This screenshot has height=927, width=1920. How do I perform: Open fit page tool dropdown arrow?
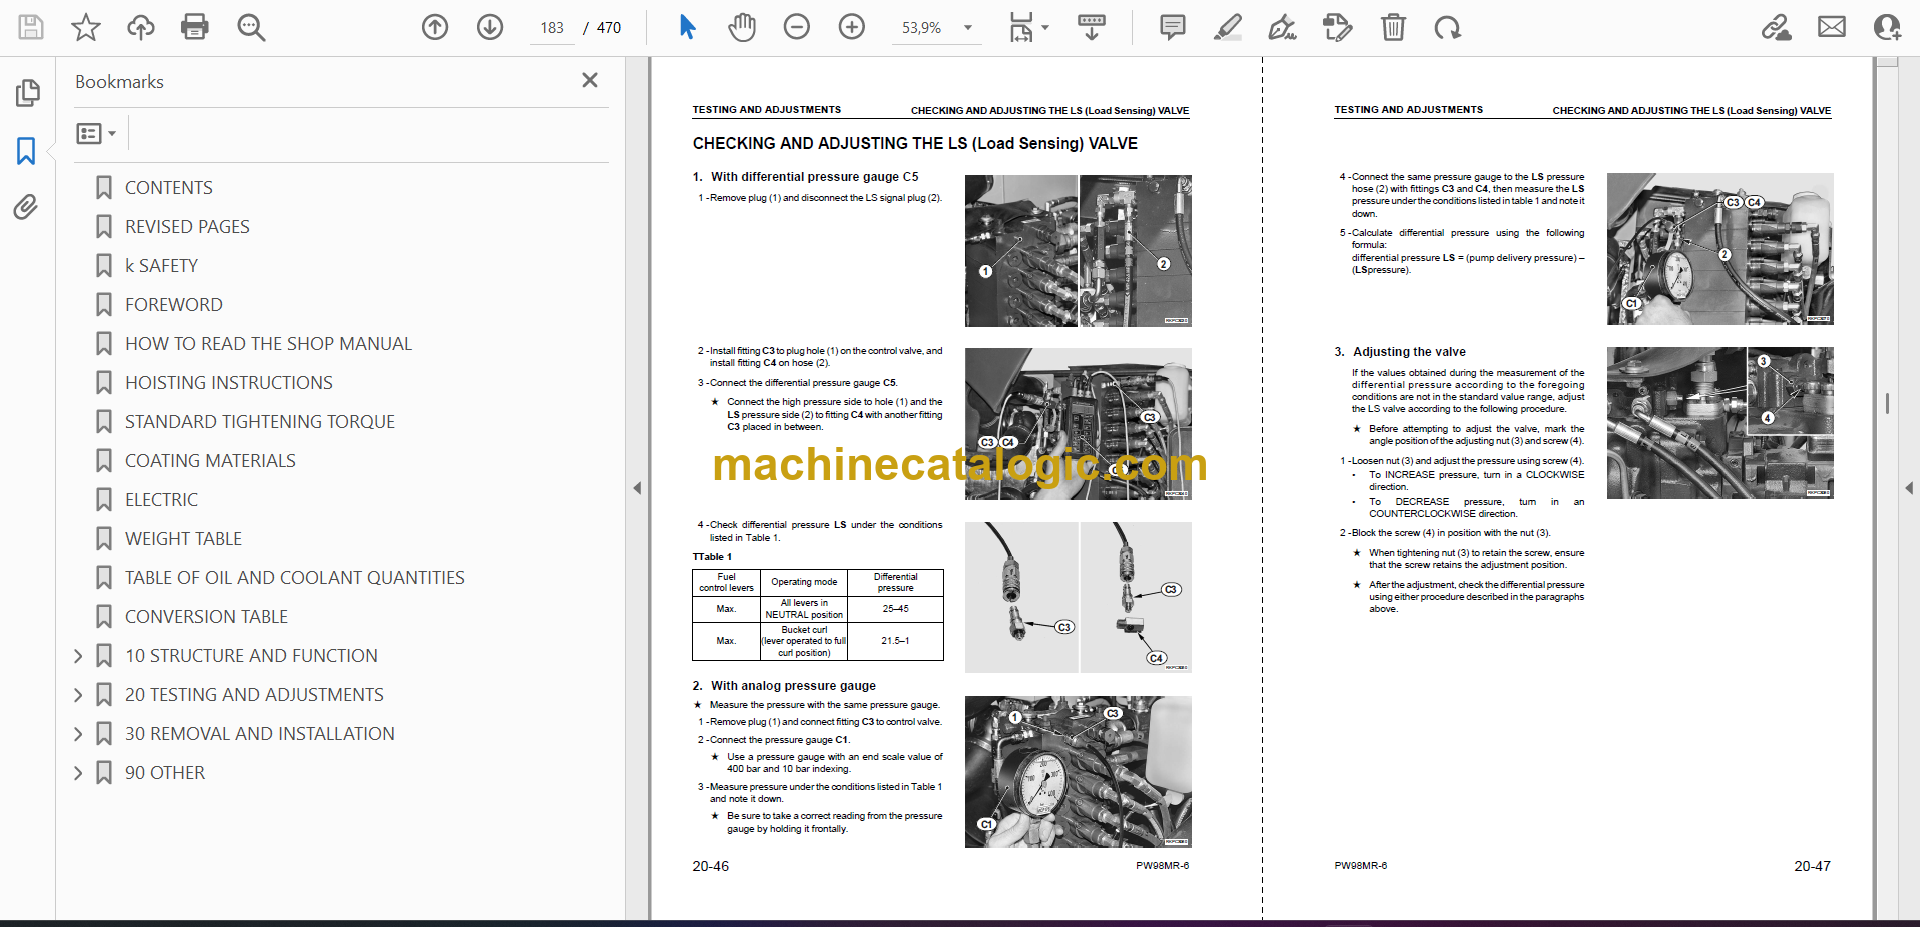click(1045, 28)
